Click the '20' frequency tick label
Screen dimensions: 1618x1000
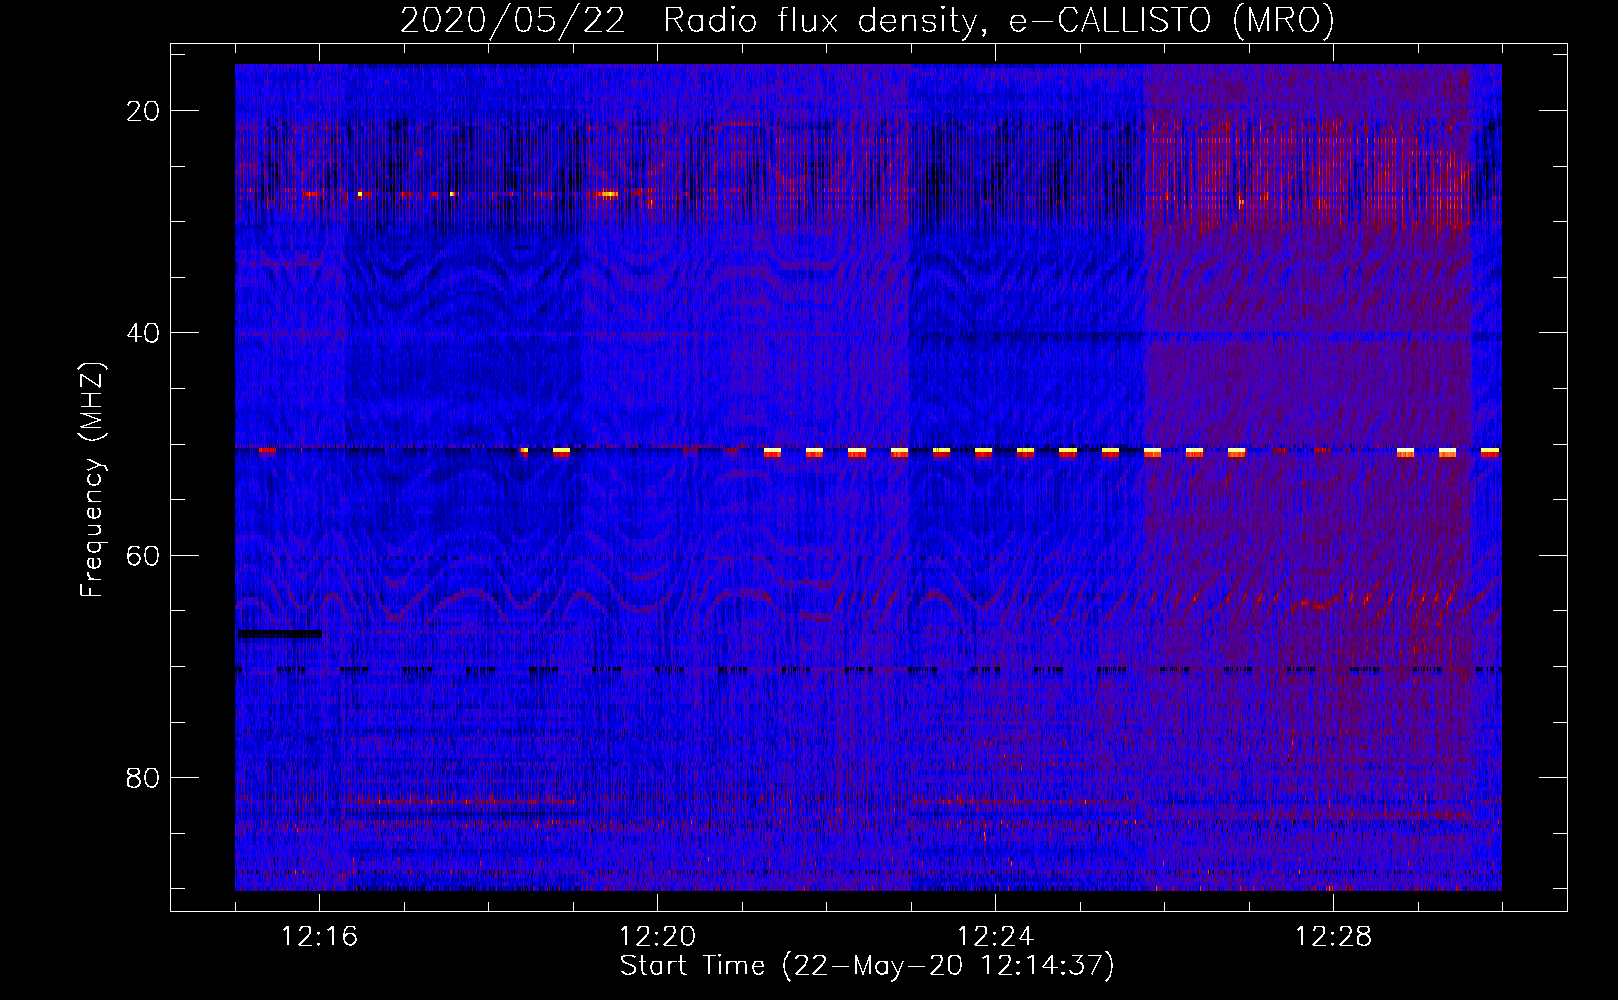click(x=143, y=111)
